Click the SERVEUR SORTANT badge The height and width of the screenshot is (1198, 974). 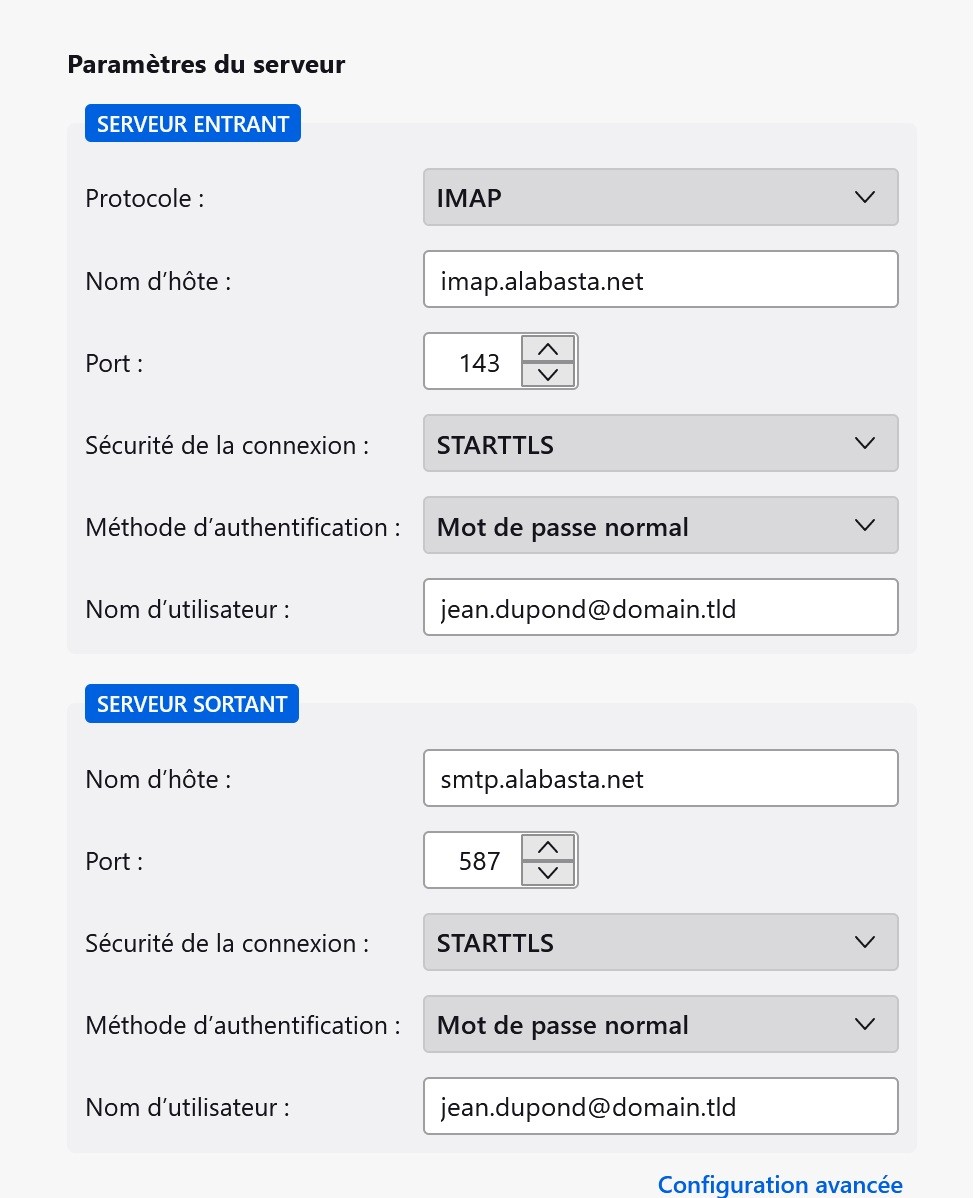coord(192,703)
